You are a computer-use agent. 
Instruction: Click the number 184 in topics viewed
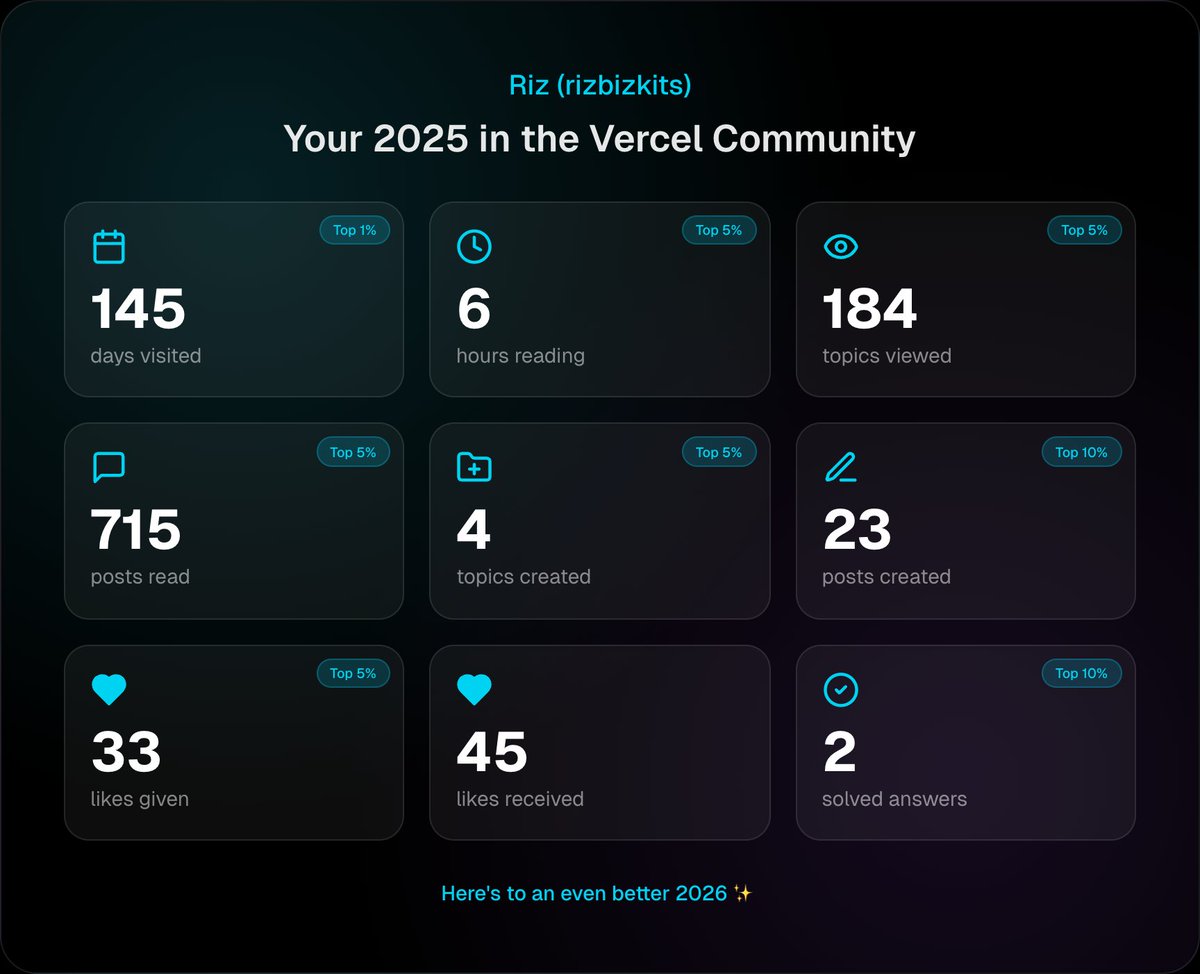point(869,309)
